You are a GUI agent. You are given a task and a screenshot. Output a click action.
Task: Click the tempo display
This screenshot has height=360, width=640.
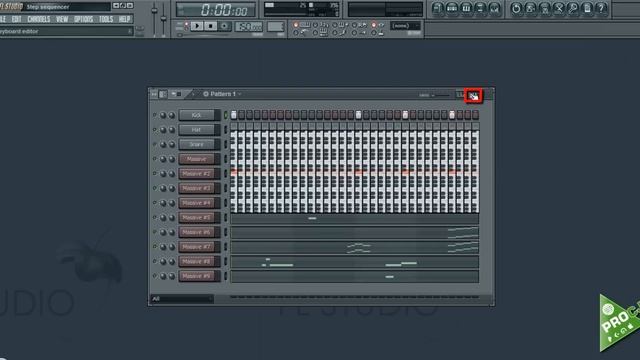coord(249,27)
